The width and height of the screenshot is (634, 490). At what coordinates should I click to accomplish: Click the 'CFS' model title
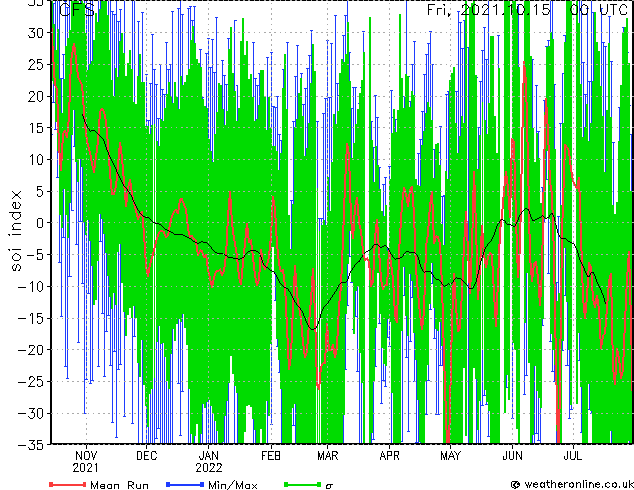tap(77, 10)
